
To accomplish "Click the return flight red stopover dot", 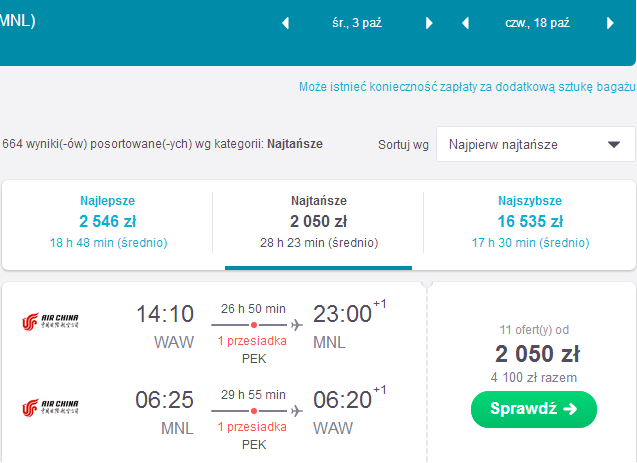I will coord(254,411).
